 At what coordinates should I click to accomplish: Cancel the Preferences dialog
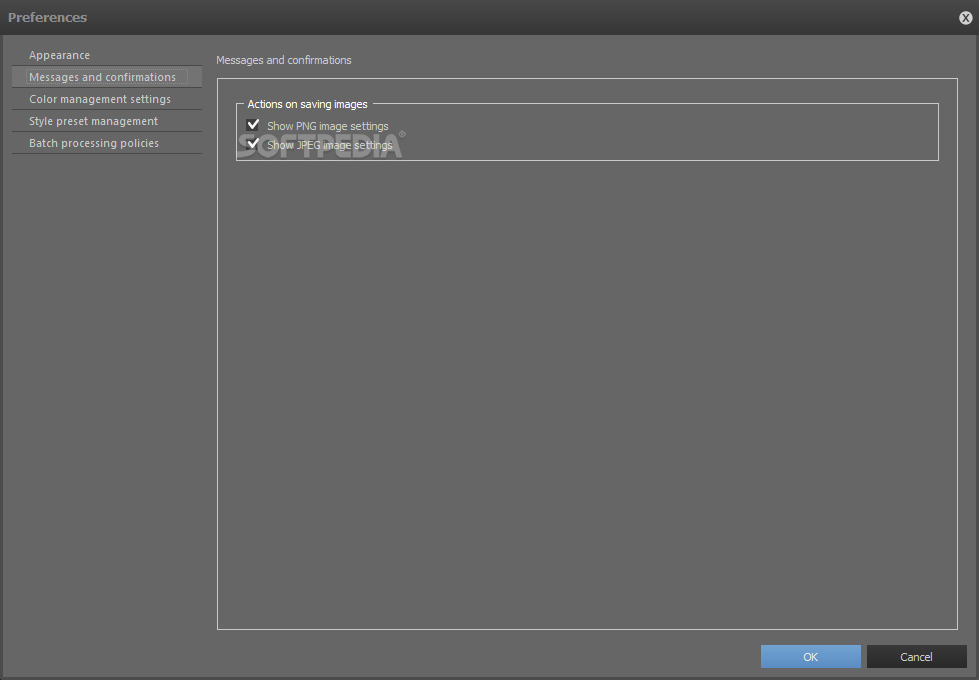coord(916,656)
